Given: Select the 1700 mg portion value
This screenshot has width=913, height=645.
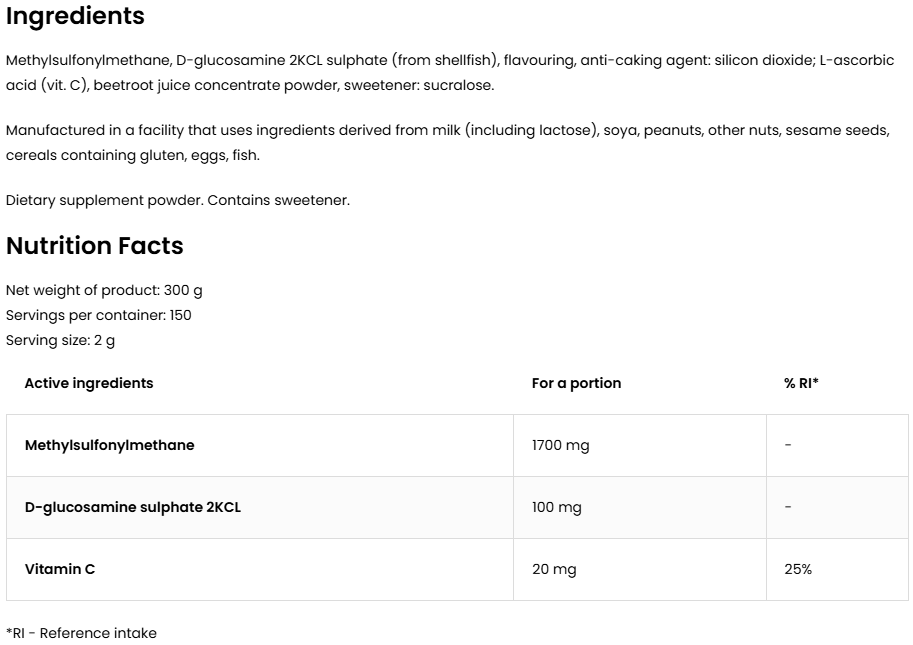Looking at the screenshot, I should pyautogui.click(x=560, y=445).
